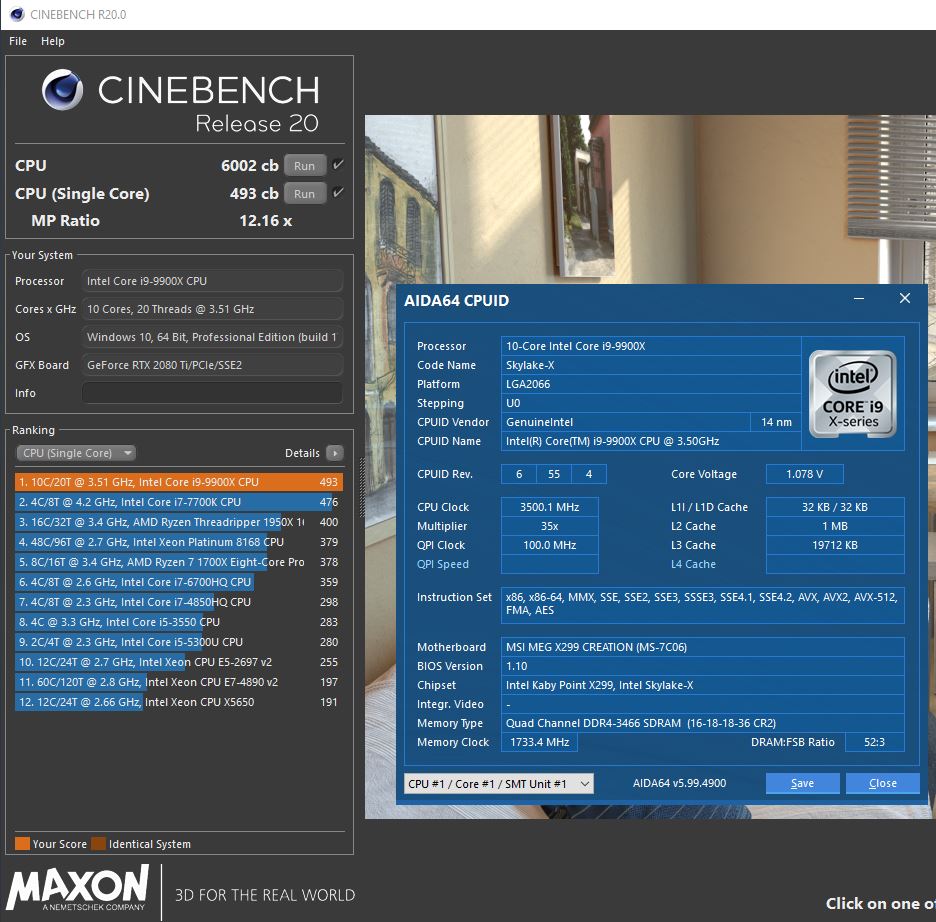The width and height of the screenshot is (936, 922).
Task: Click the L4 Cache label
Action: point(693,564)
